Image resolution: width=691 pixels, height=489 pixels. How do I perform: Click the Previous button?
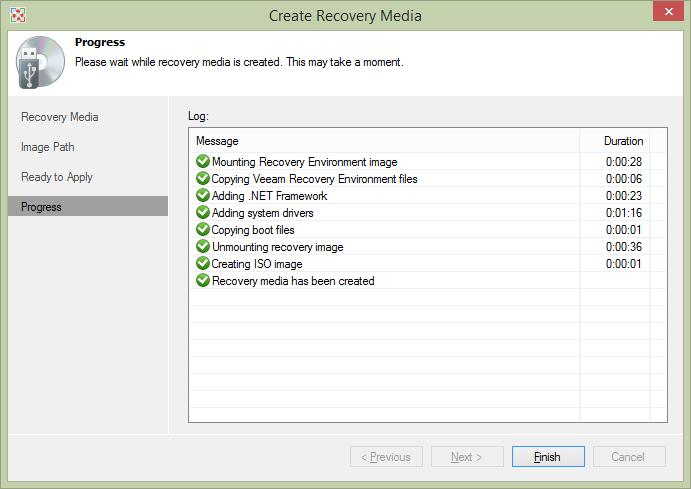[385, 457]
